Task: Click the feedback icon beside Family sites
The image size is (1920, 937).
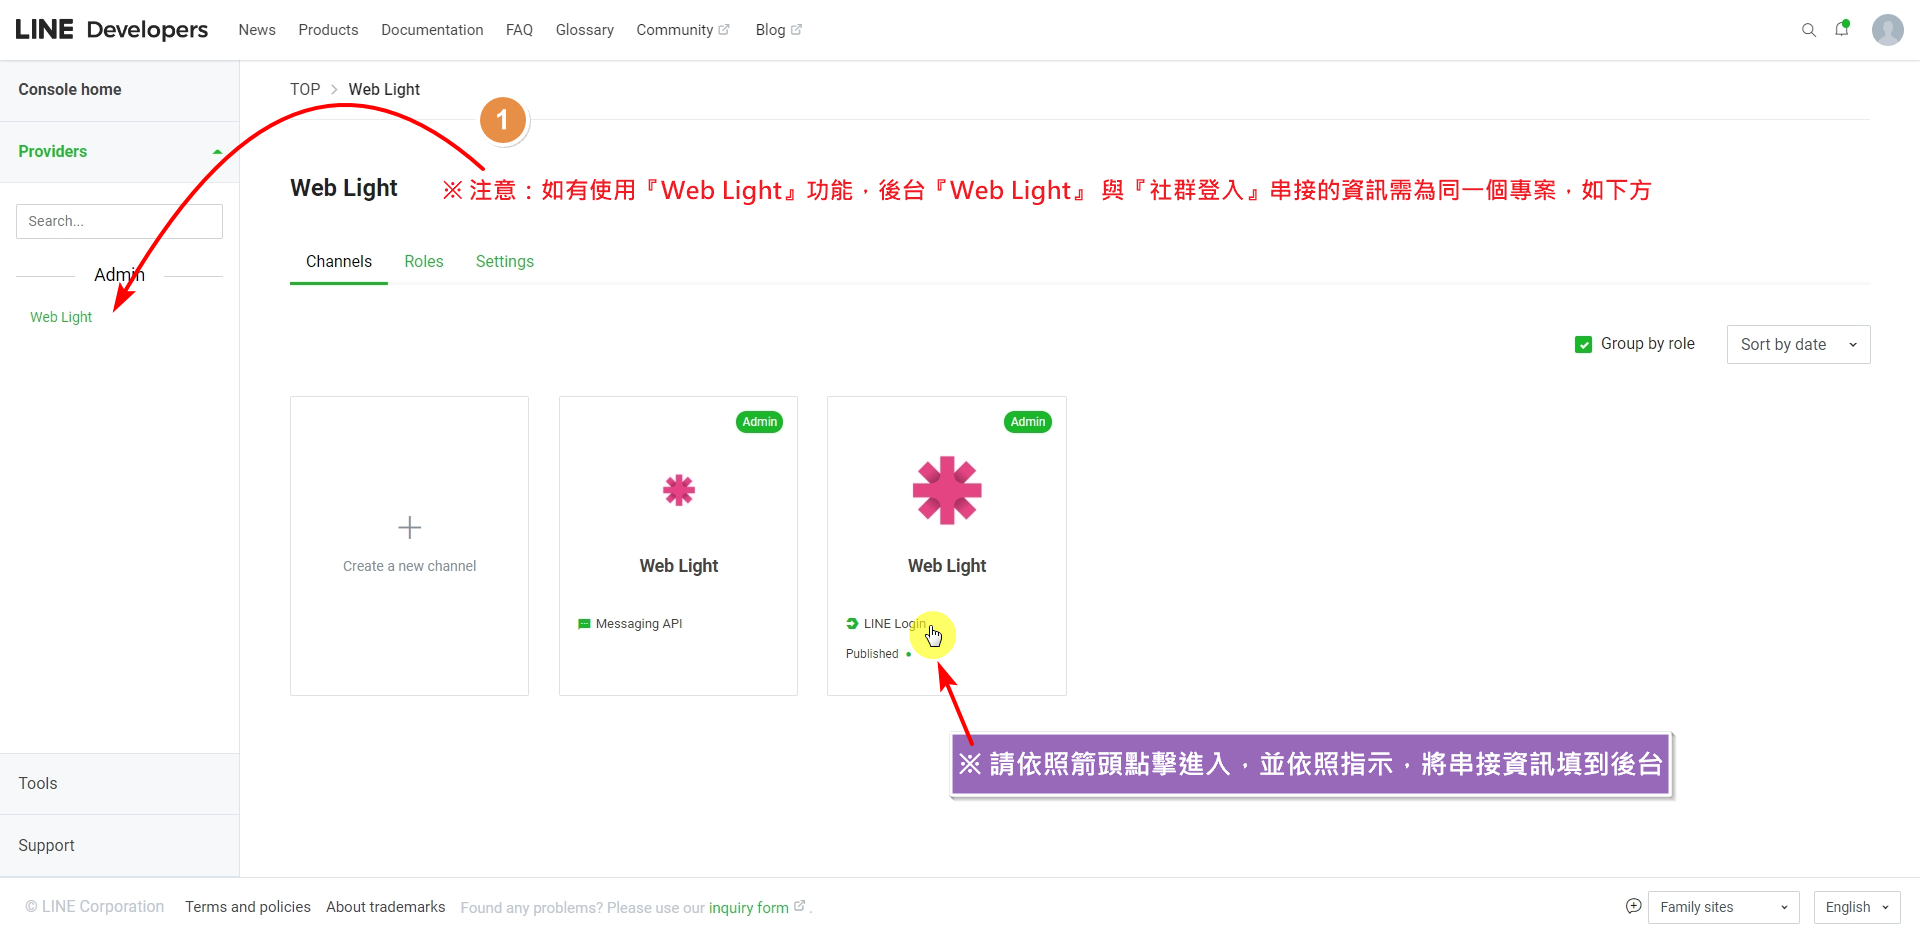Action: pos(1633,906)
